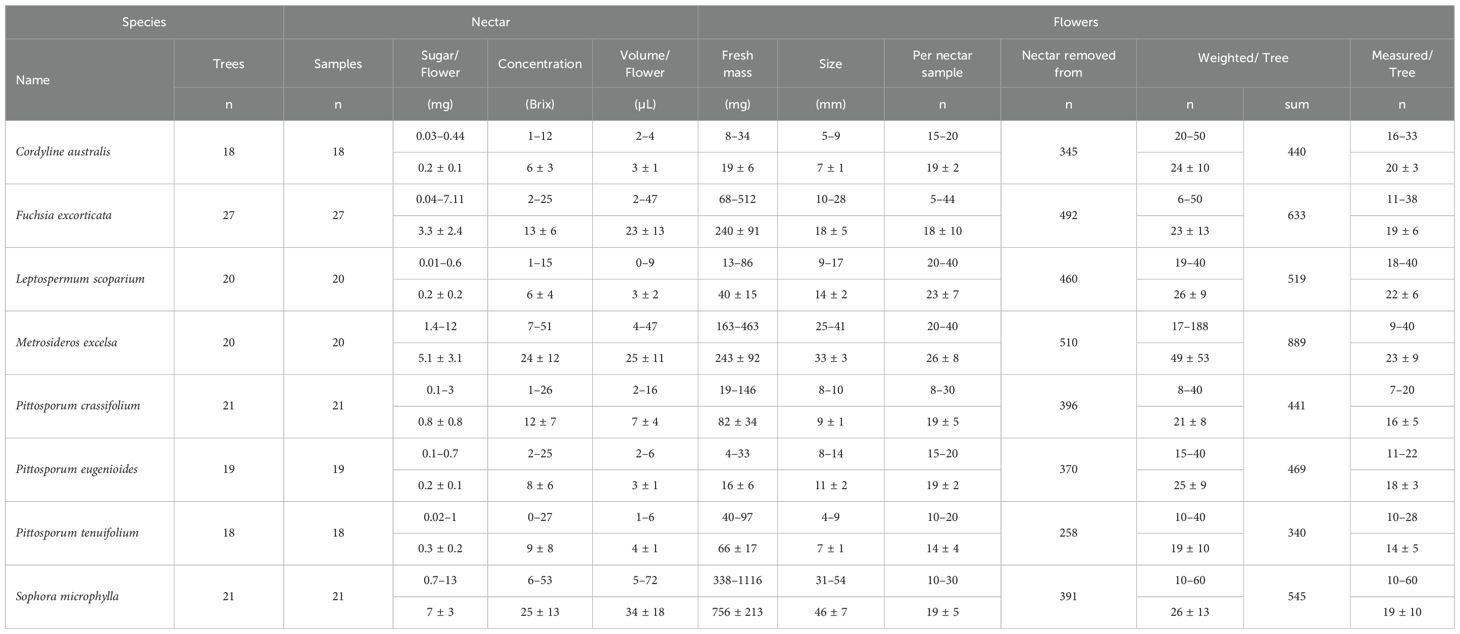Click the Flowers group header
This screenshot has height=634, width=1460.
[x=1076, y=21]
